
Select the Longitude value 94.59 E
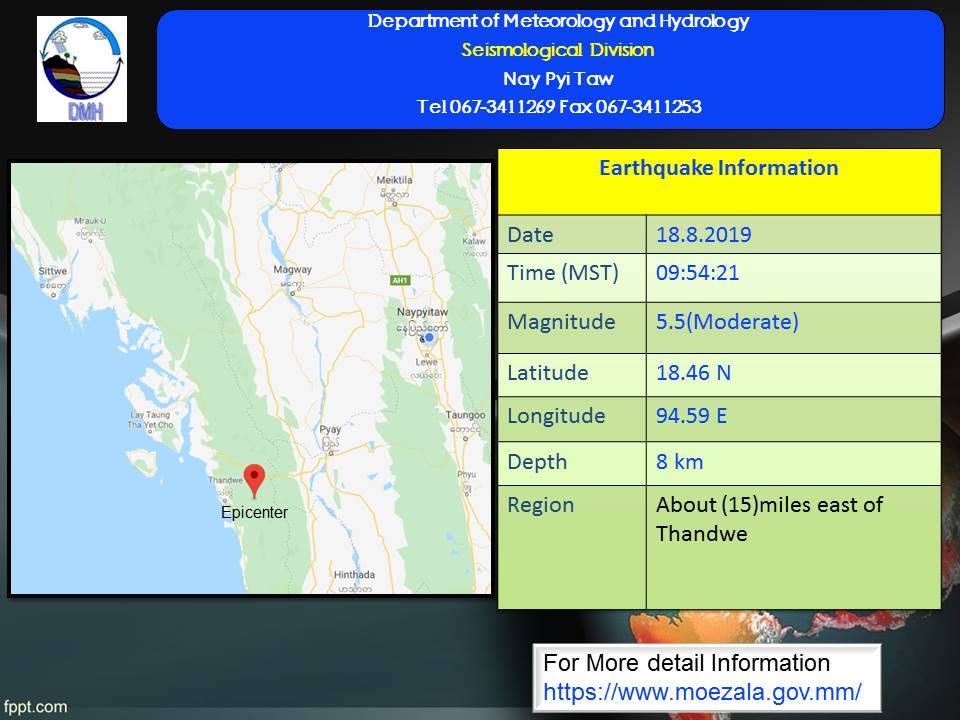tap(691, 416)
